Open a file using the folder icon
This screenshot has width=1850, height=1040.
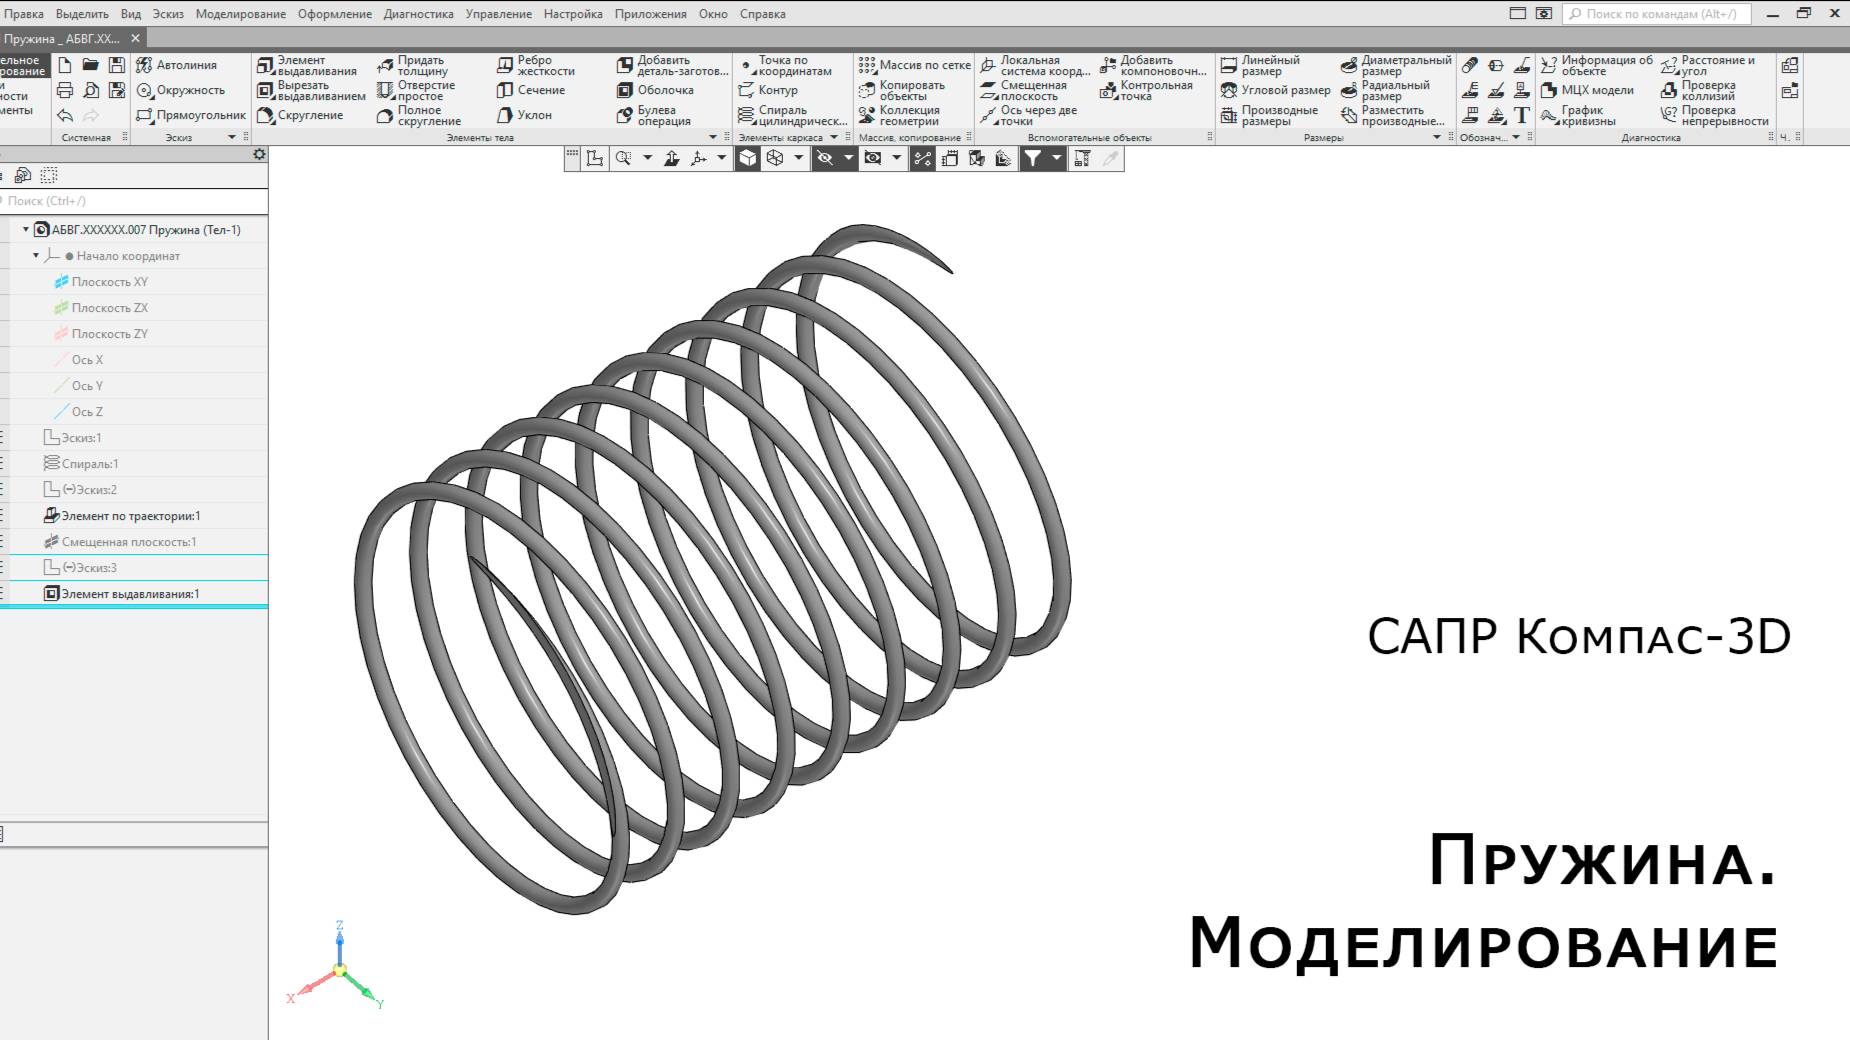[x=91, y=65]
